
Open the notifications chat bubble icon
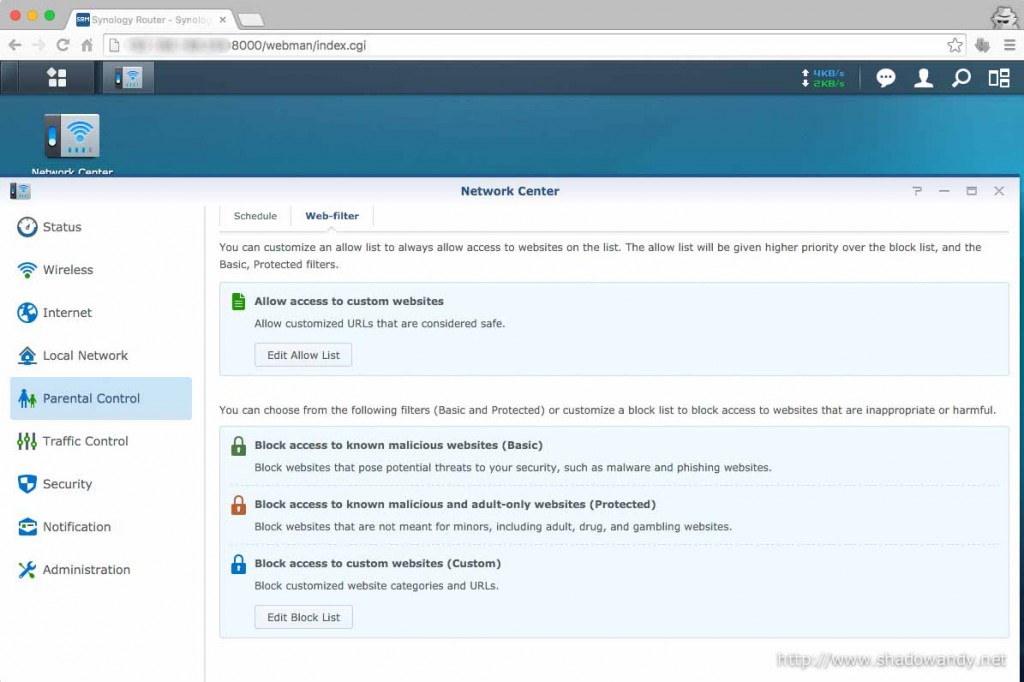[885, 78]
